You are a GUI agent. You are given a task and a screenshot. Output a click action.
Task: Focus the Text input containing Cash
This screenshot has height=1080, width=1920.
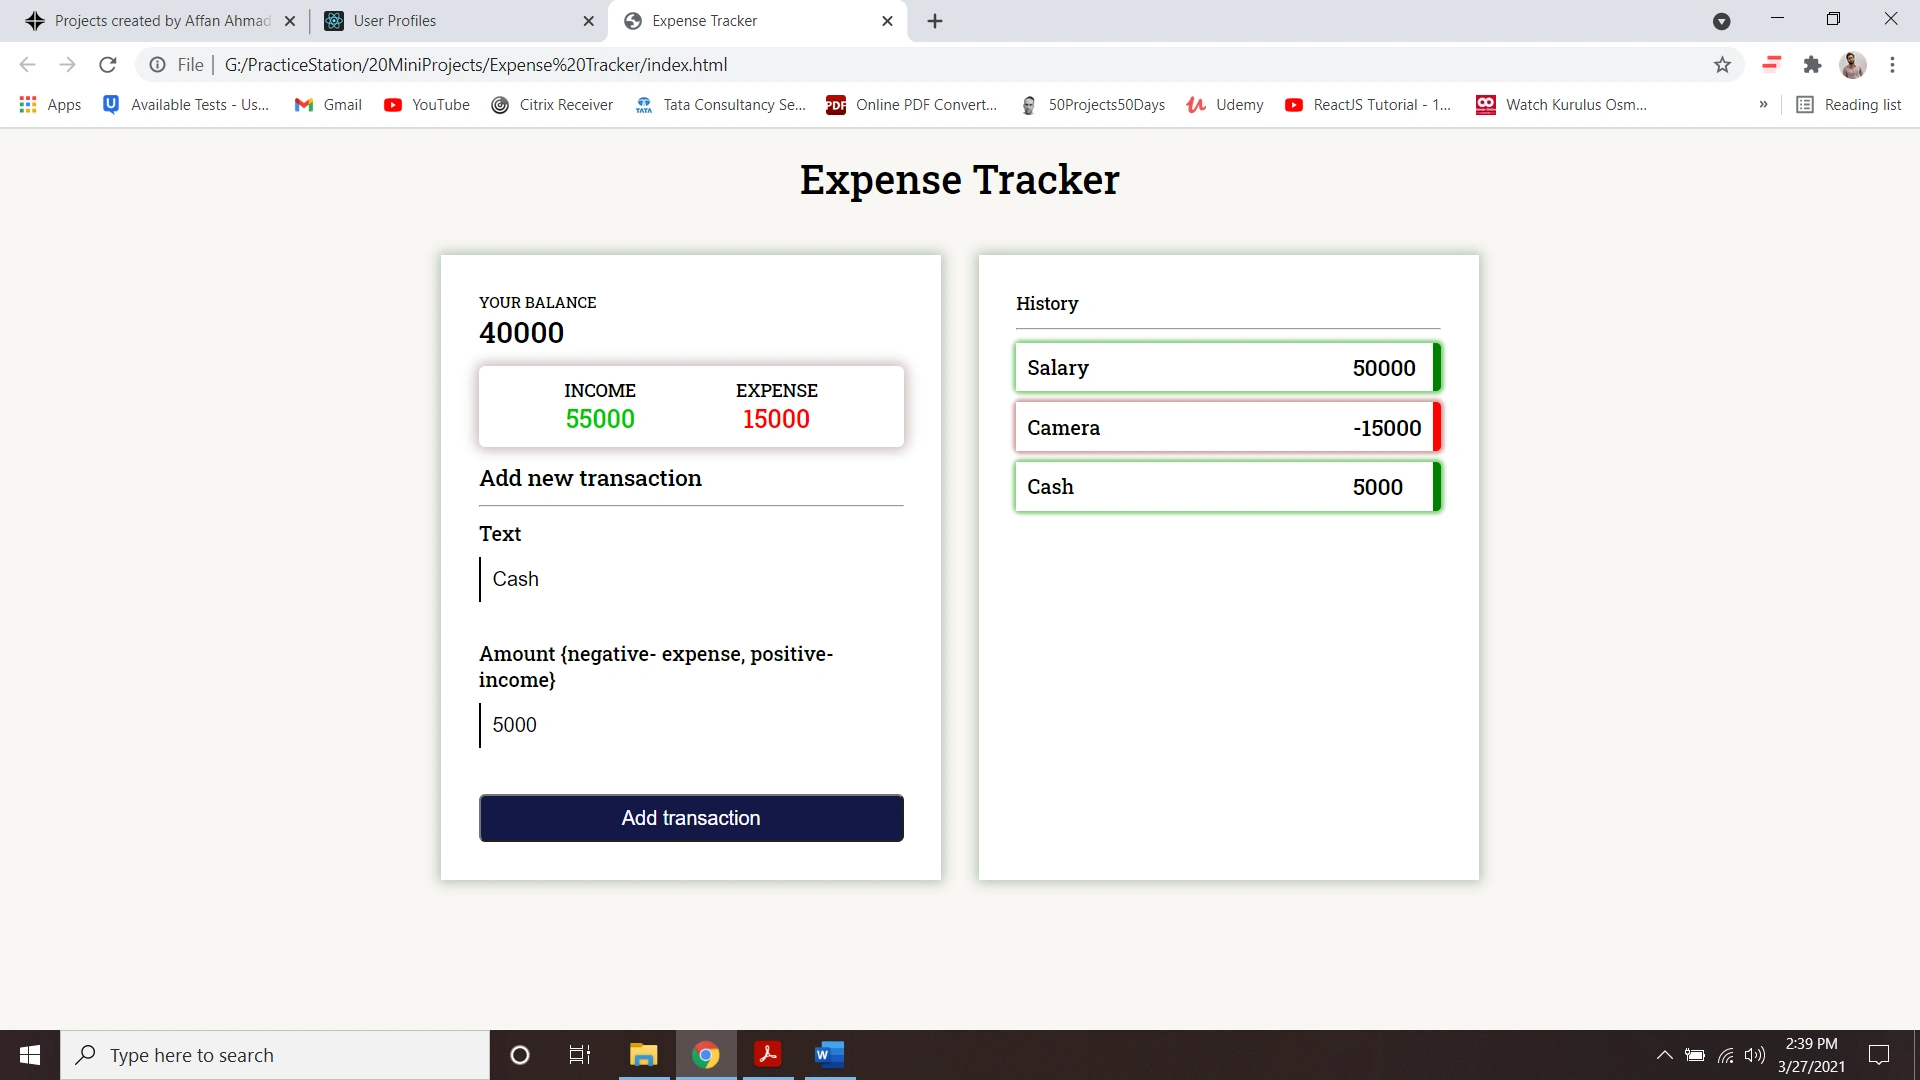click(691, 579)
